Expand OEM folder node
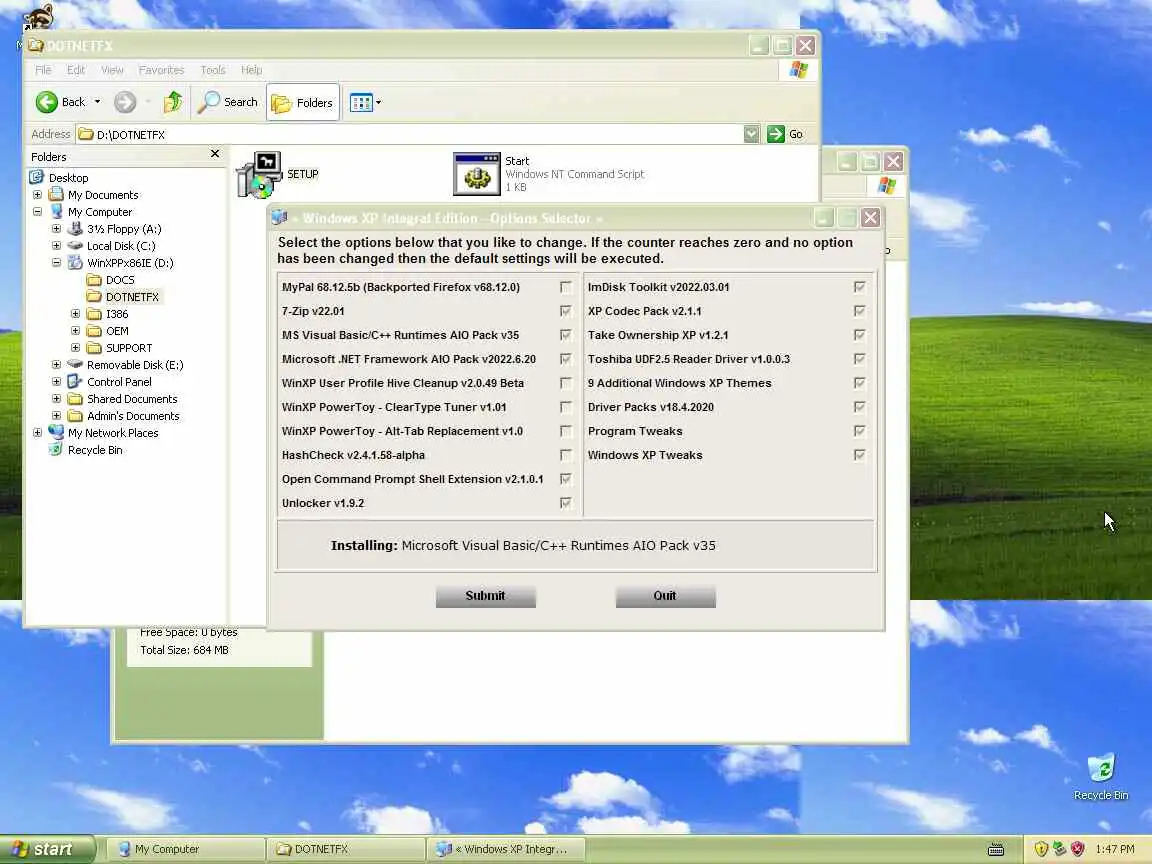Screen dimensions: 1152x864 (x=76, y=331)
